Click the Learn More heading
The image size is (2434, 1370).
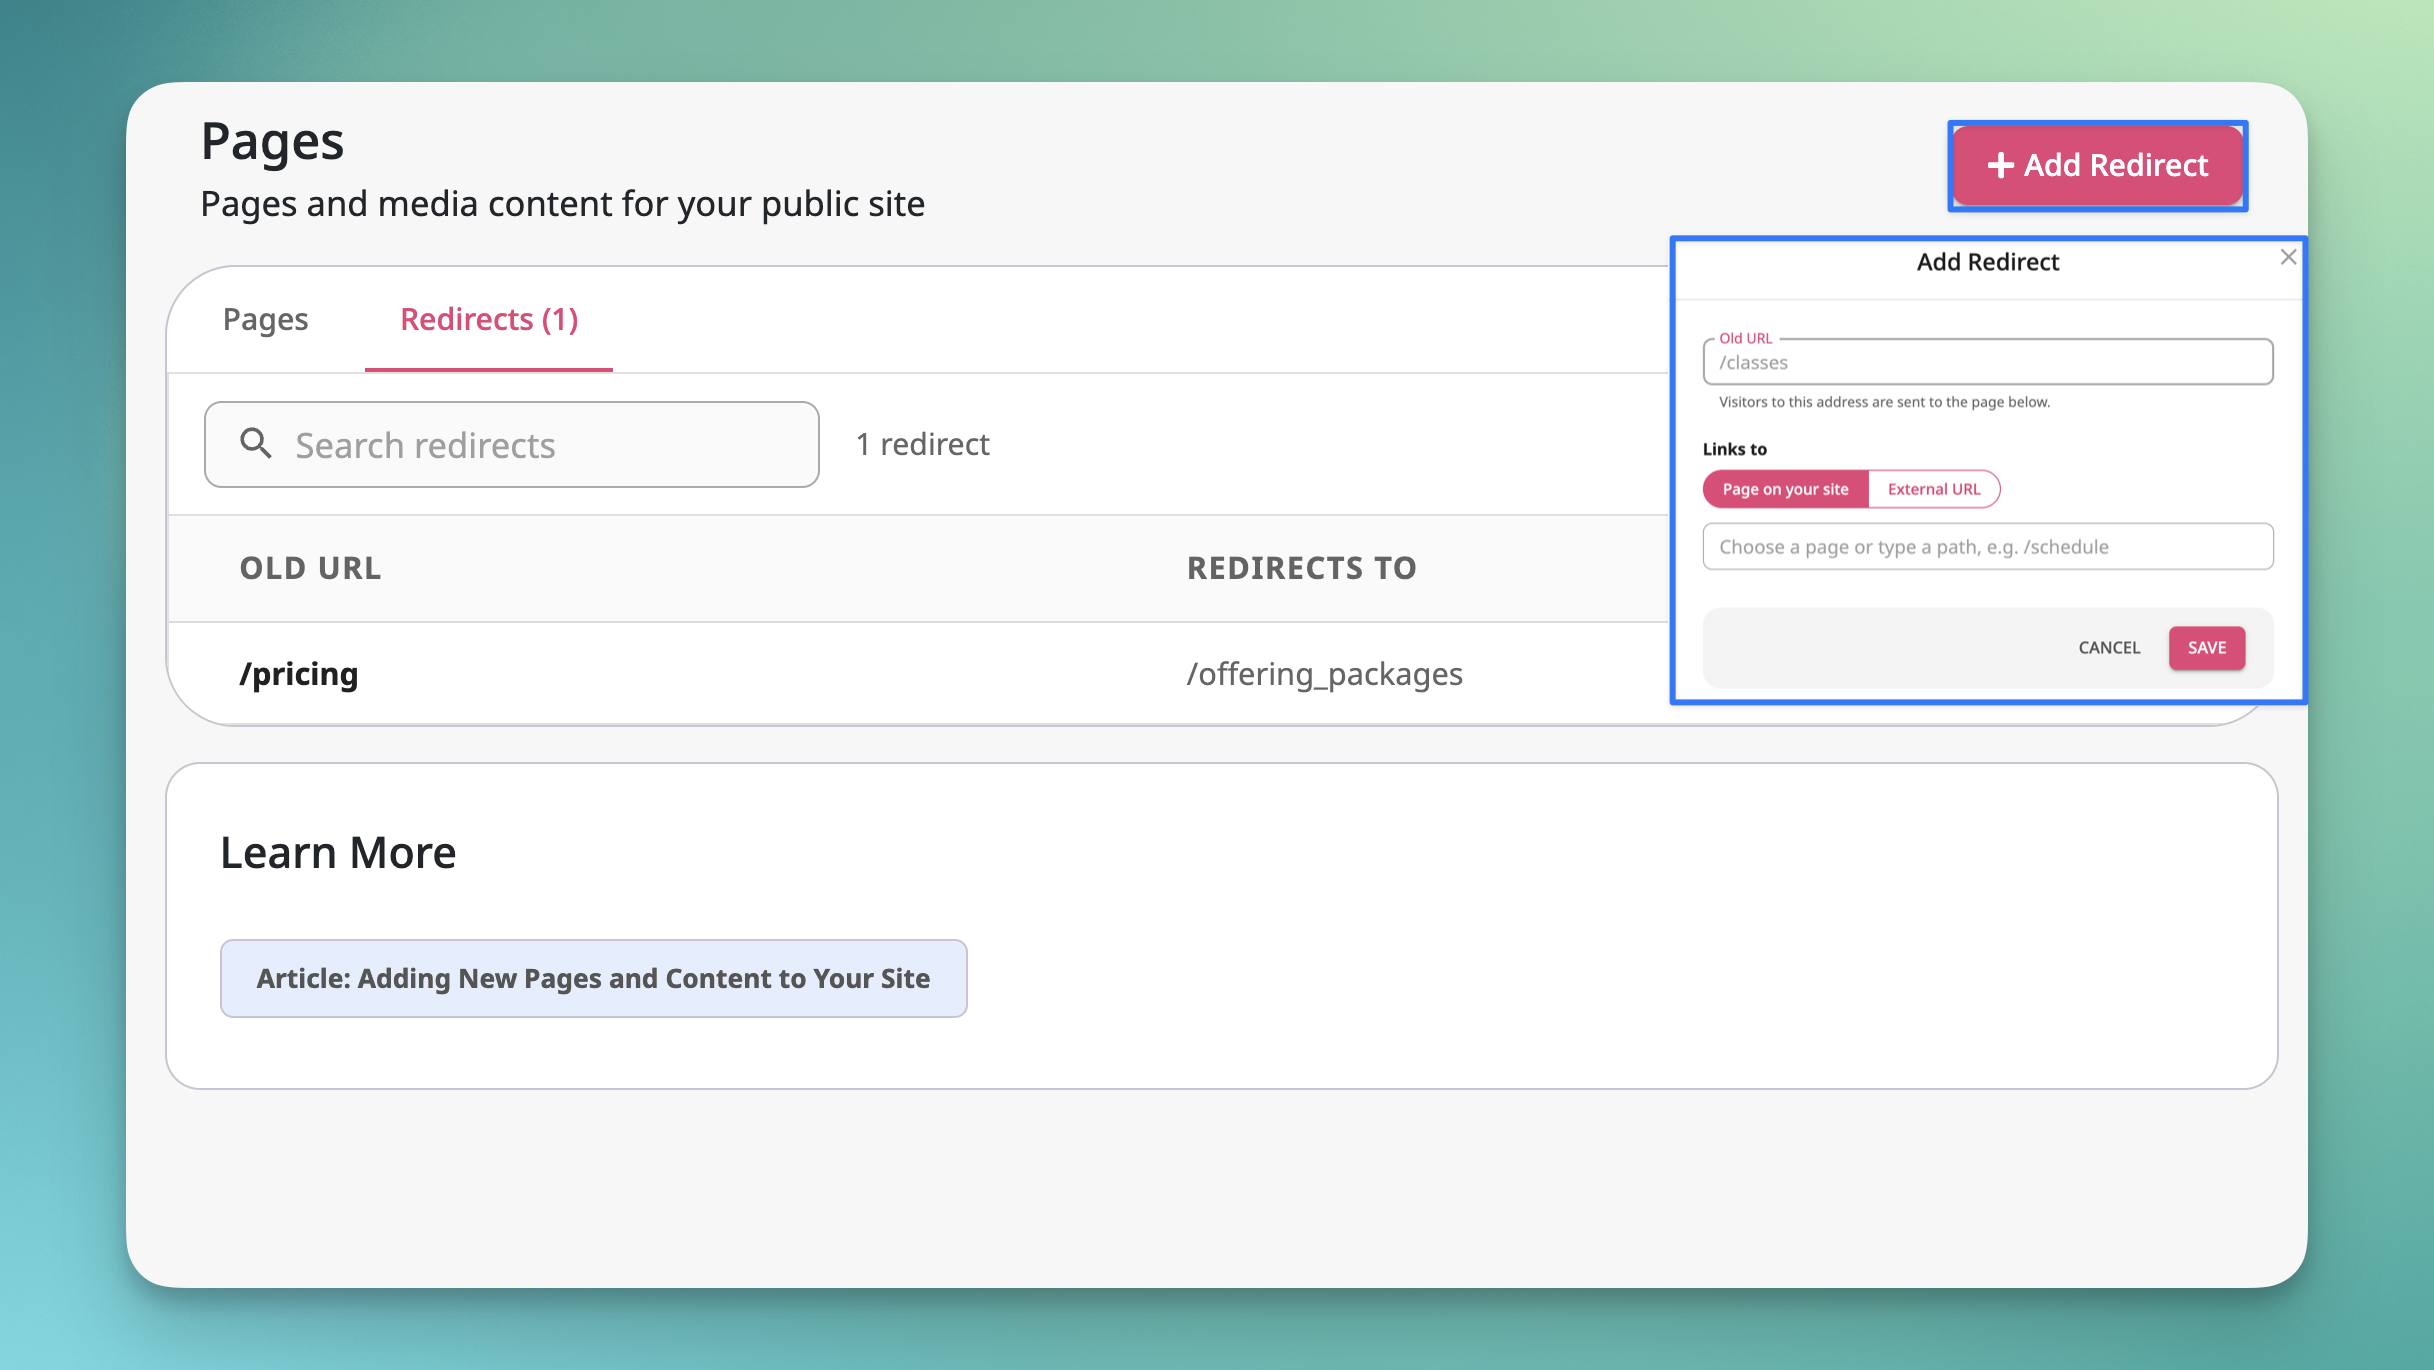coord(338,853)
